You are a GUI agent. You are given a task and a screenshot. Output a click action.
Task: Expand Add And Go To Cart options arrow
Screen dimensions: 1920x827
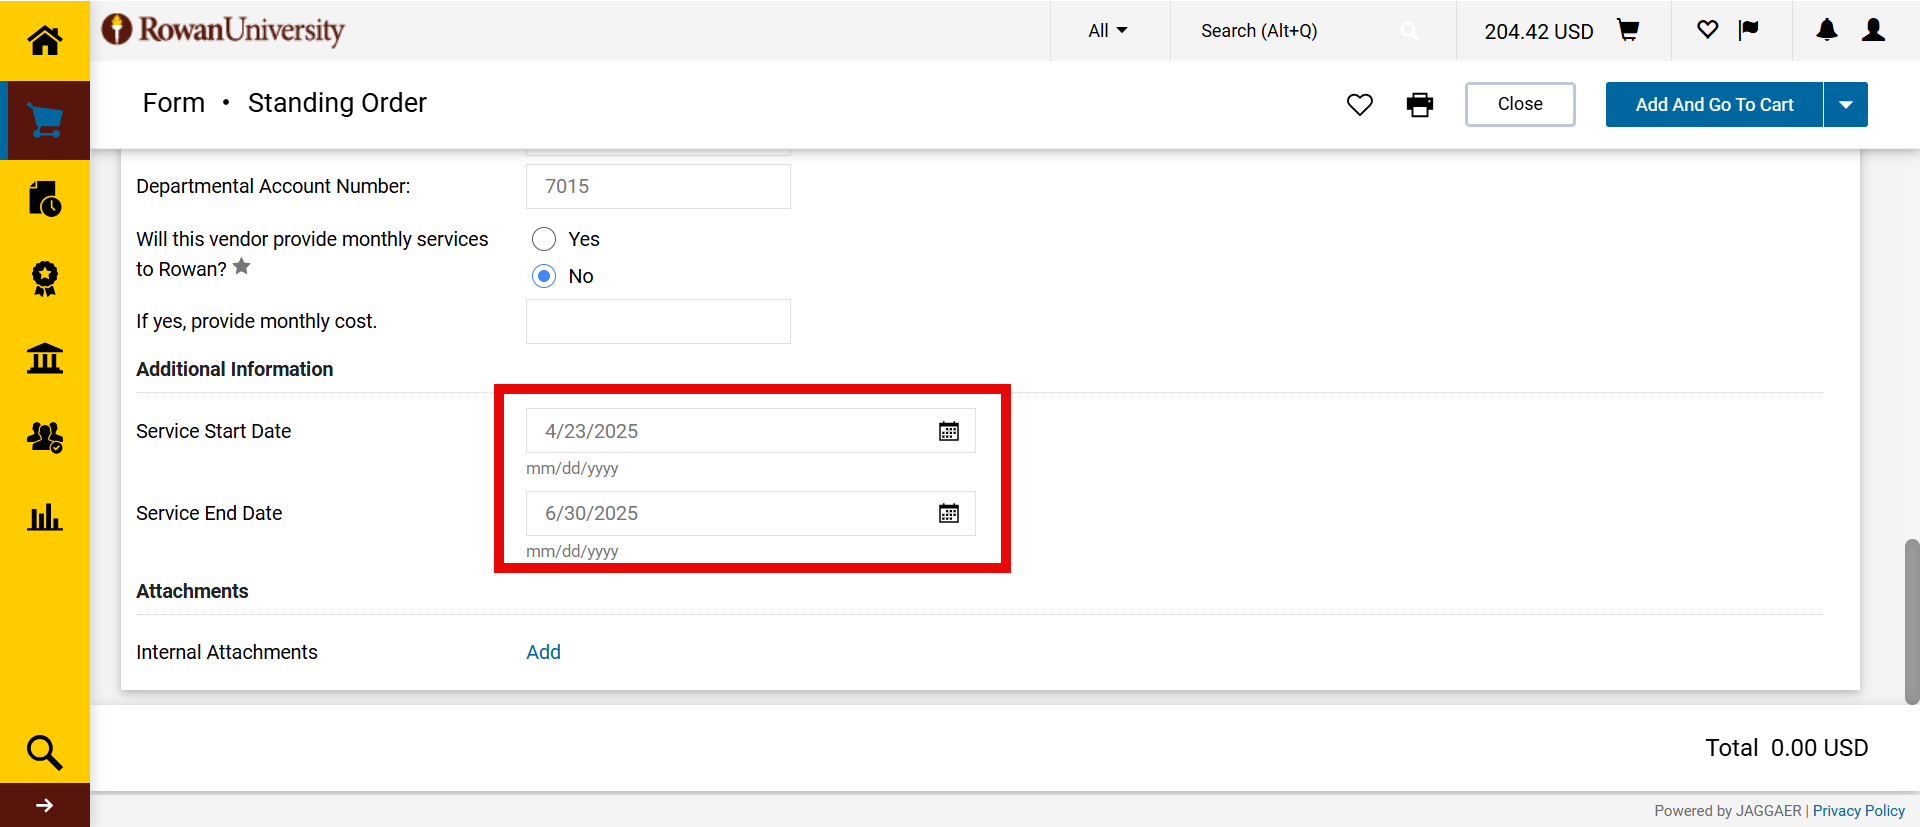coord(1846,105)
